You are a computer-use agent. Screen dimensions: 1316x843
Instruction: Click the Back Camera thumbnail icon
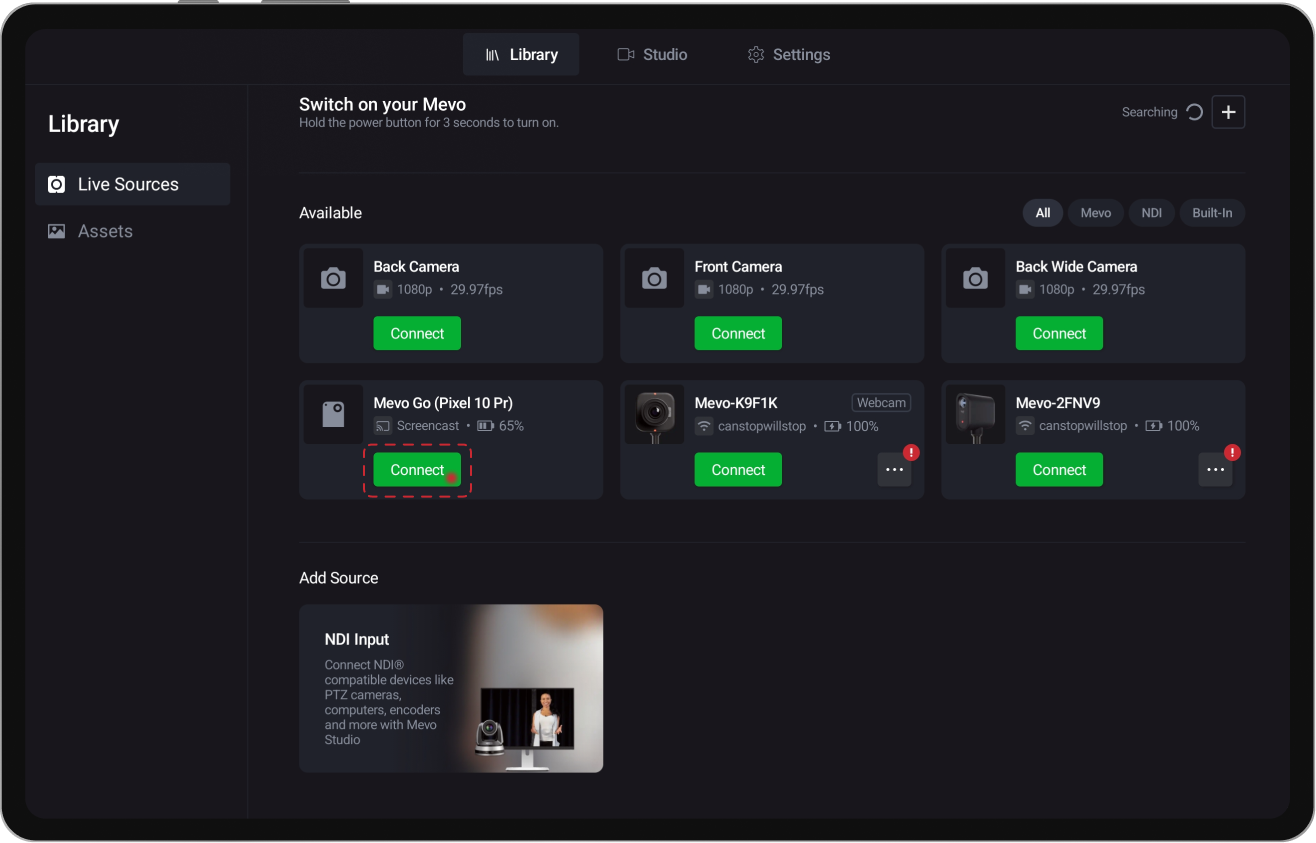point(333,278)
